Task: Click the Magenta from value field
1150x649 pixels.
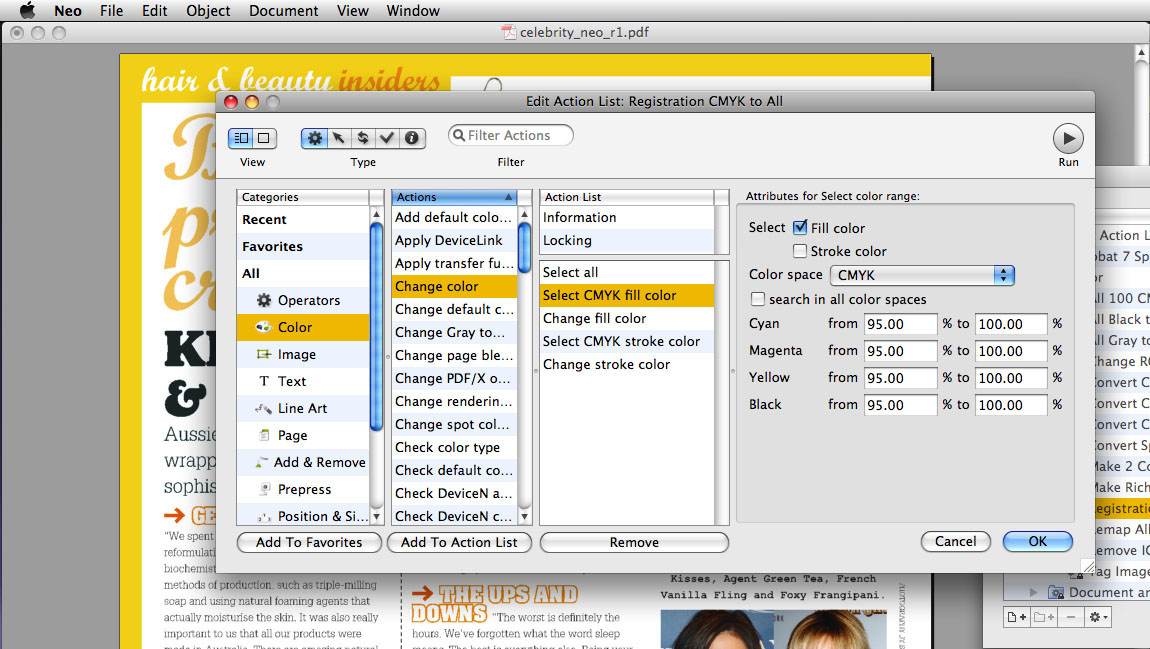Action: (x=900, y=351)
